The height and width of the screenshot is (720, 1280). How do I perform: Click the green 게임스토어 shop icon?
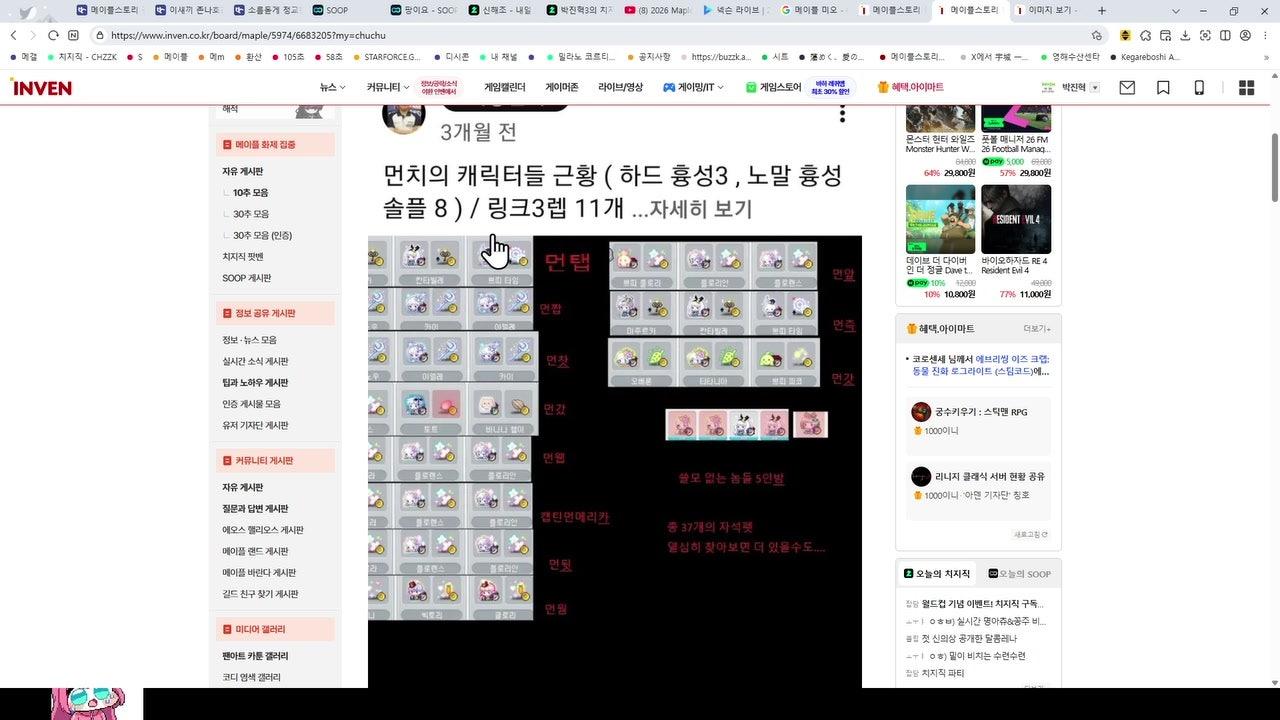click(x=751, y=88)
